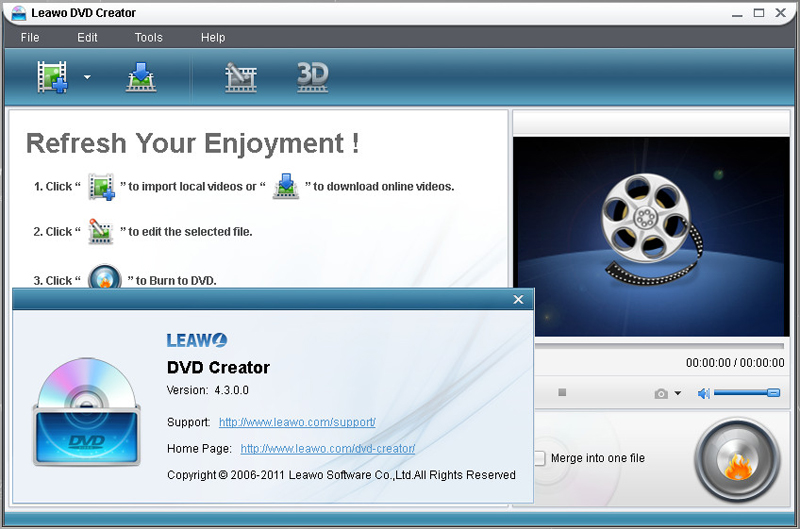The image size is (800, 529).
Task: Click the Copyright 2006-2011 Leawo Software text
Action: tap(341, 475)
